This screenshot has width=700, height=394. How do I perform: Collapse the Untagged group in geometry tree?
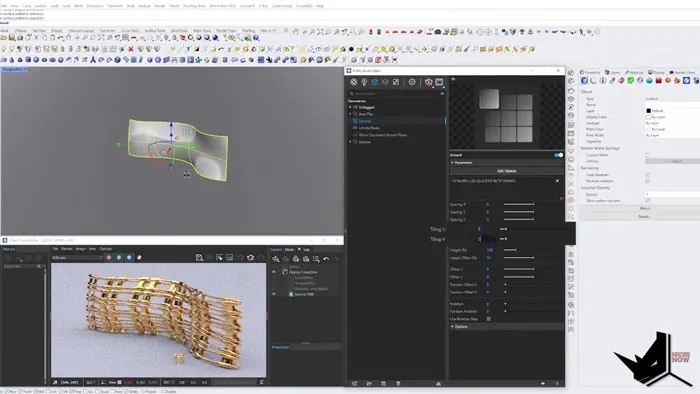(x=350, y=108)
